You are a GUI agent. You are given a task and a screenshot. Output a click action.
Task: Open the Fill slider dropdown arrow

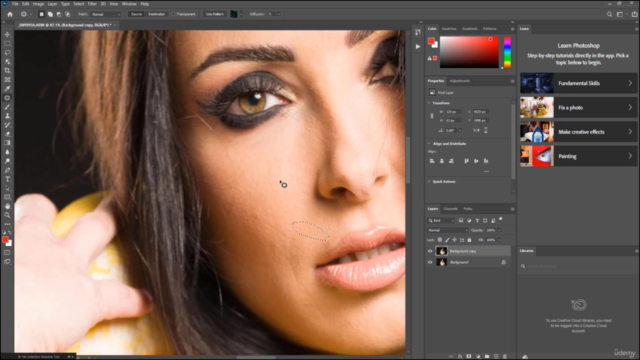tap(499, 240)
